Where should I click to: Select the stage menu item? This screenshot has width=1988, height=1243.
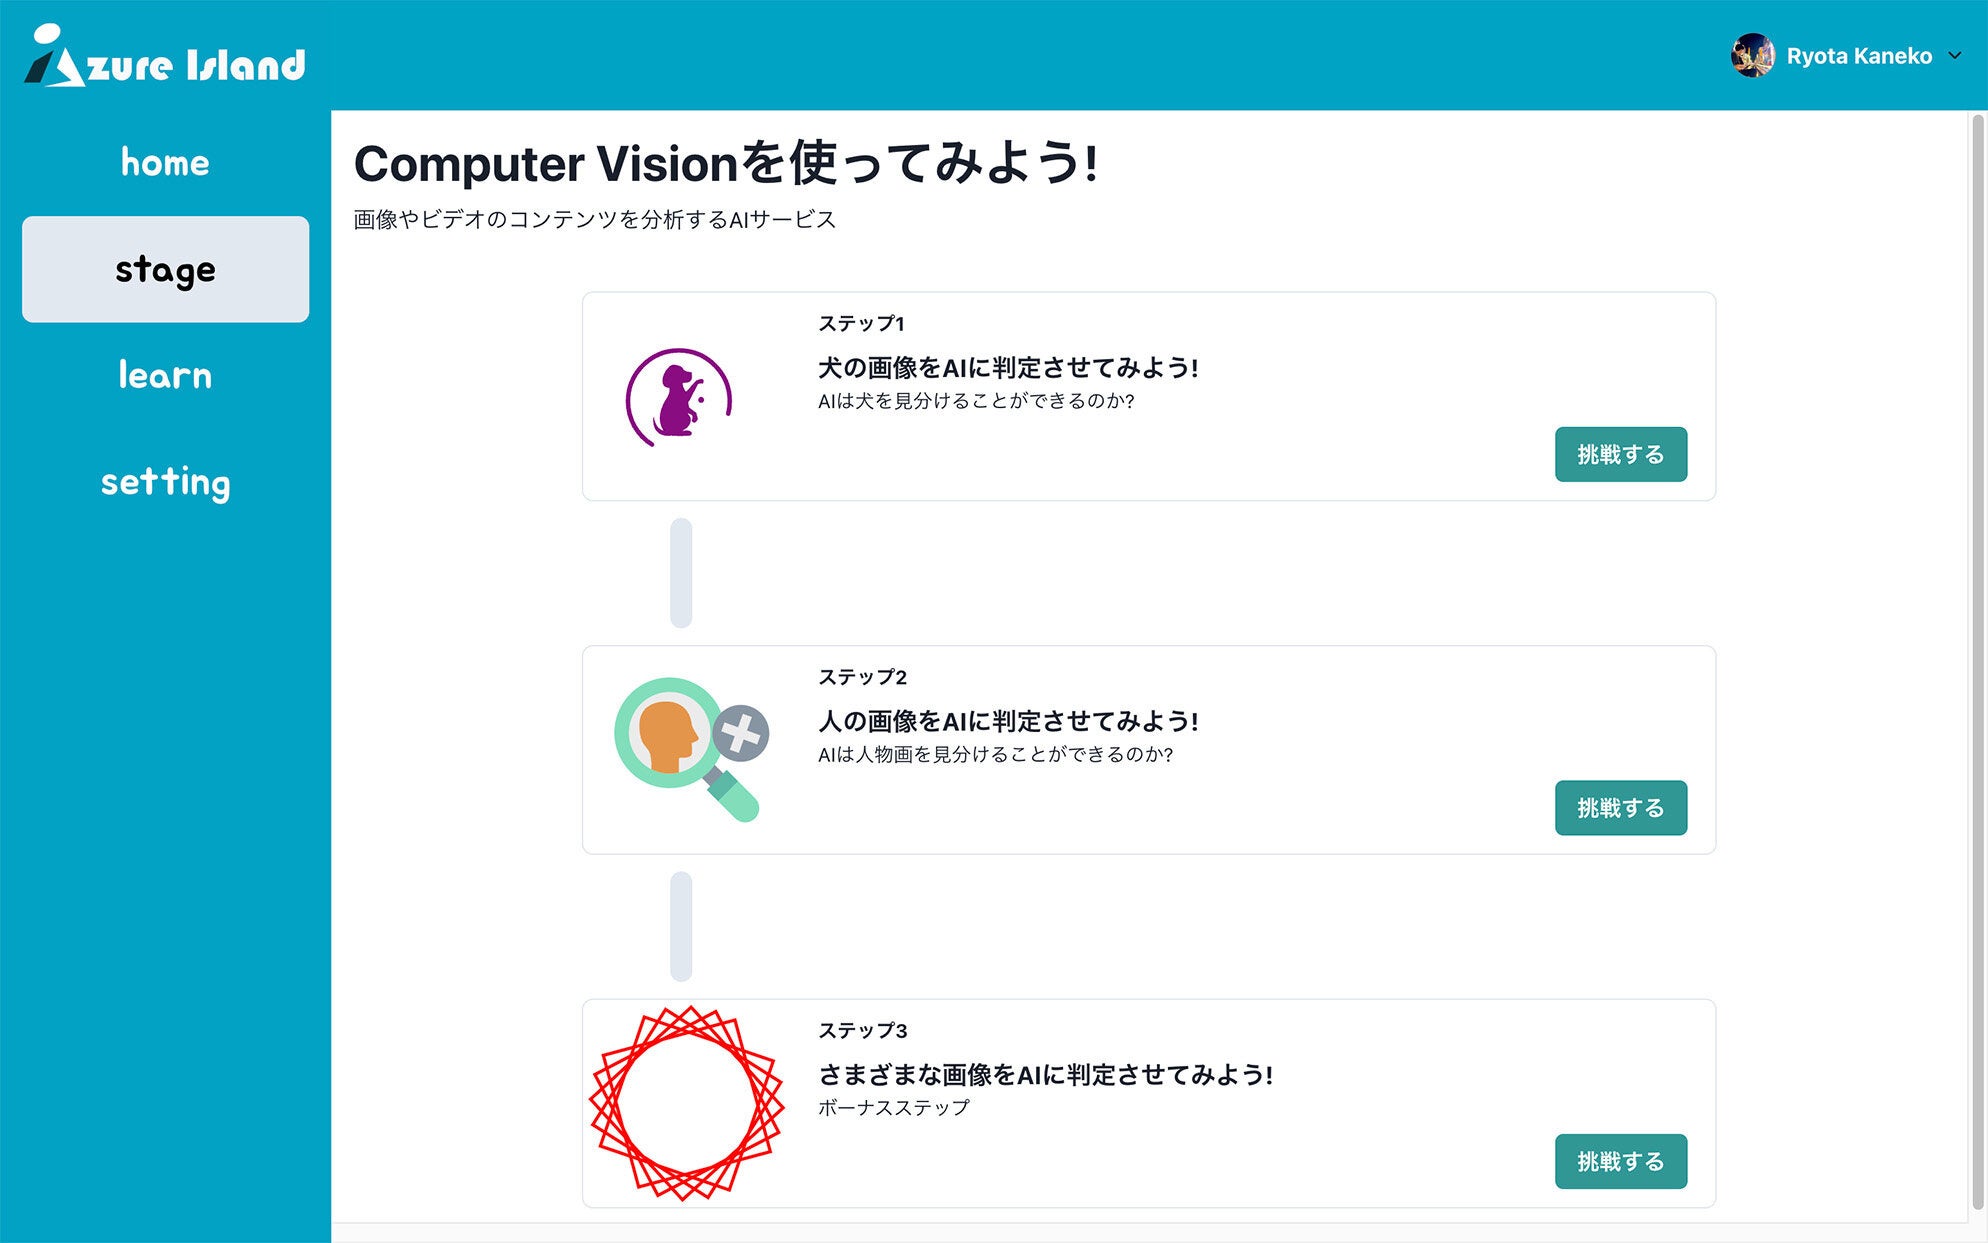[165, 269]
